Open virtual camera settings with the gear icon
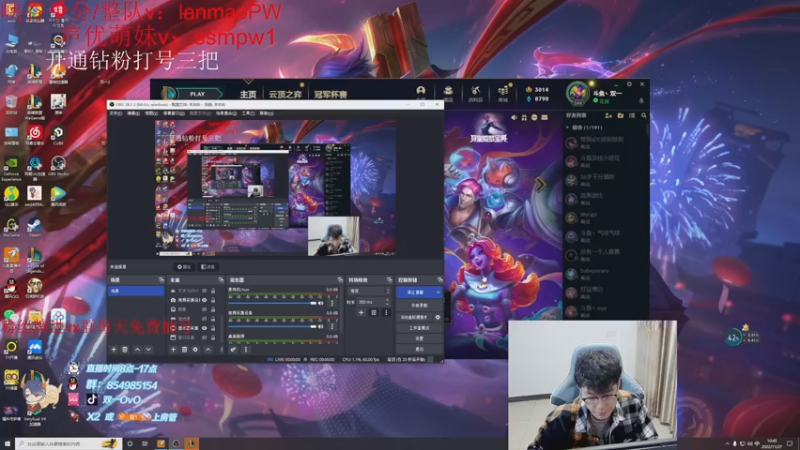Screen dimensions: 800x450 pyautogui.click(x=438, y=317)
